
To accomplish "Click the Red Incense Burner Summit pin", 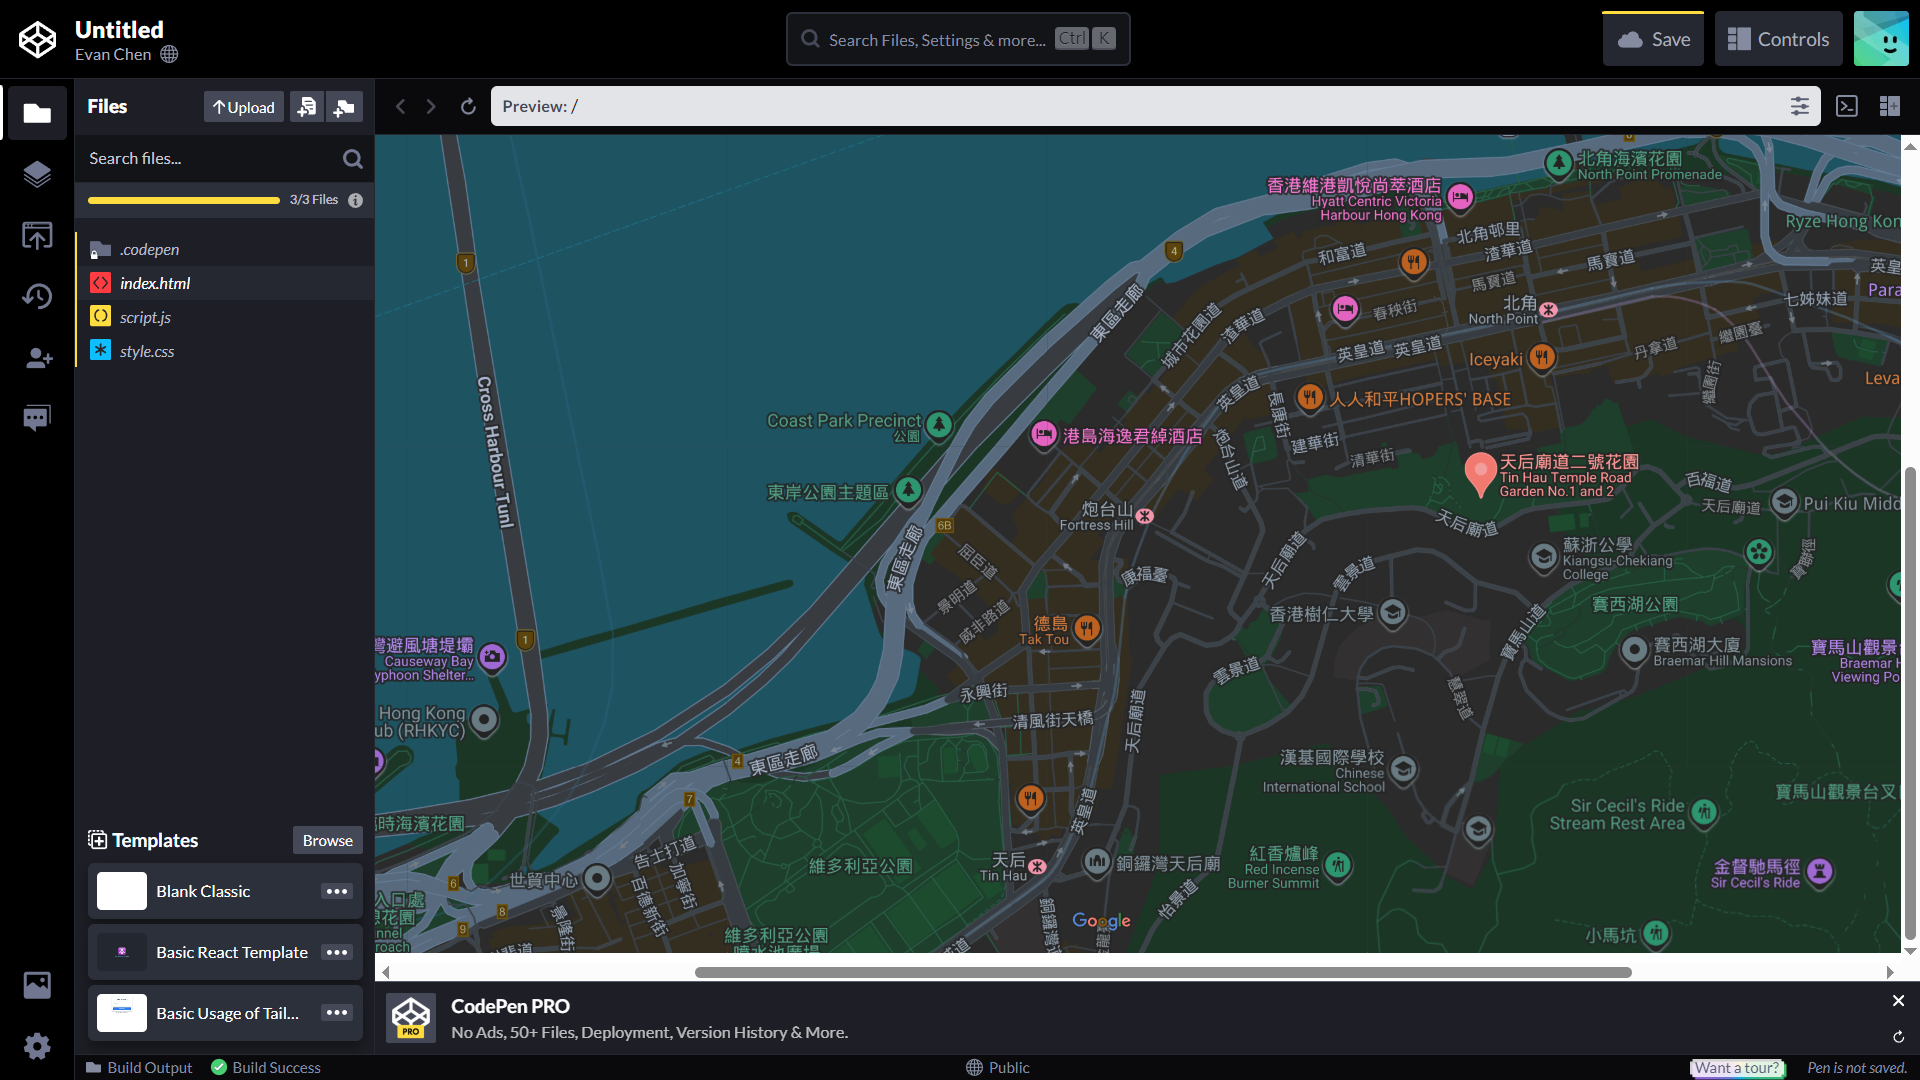I will click(1338, 865).
